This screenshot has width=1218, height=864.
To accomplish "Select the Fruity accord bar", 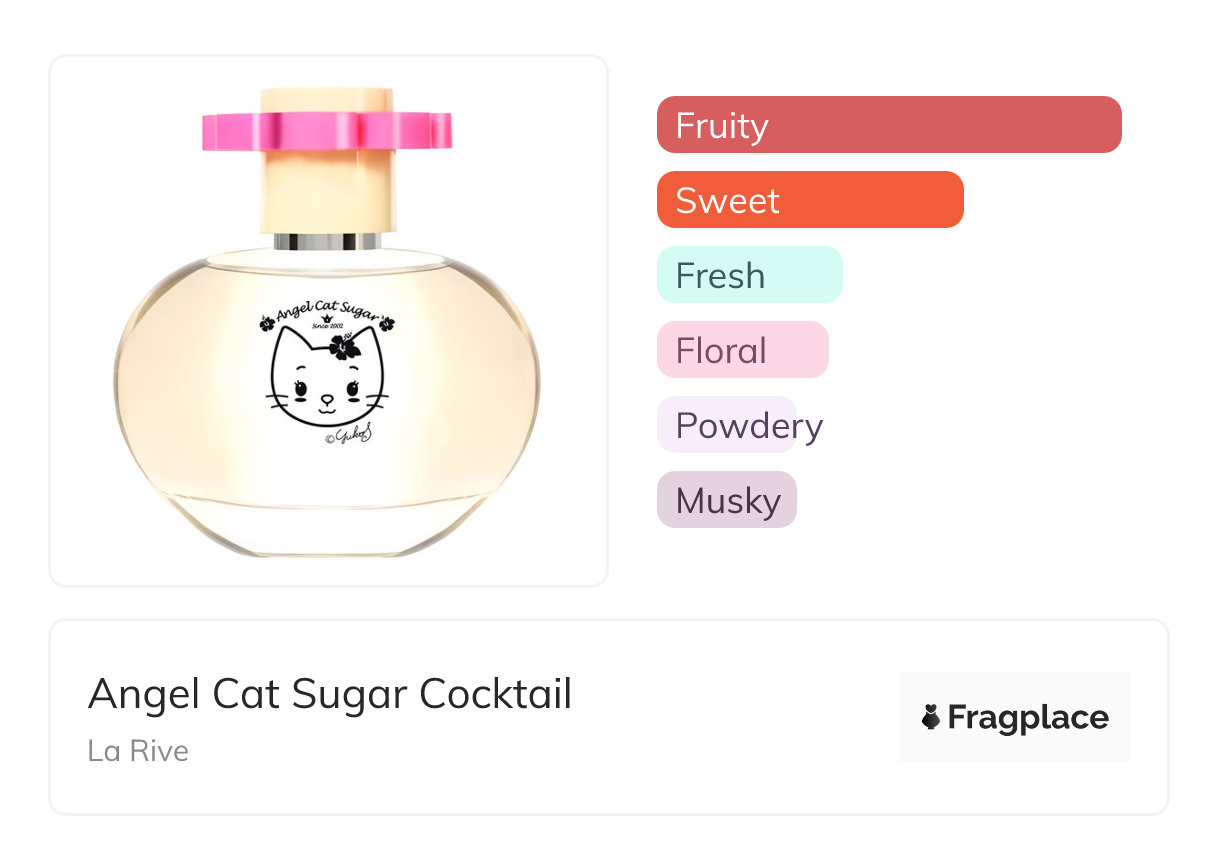I will click(888, 125).
